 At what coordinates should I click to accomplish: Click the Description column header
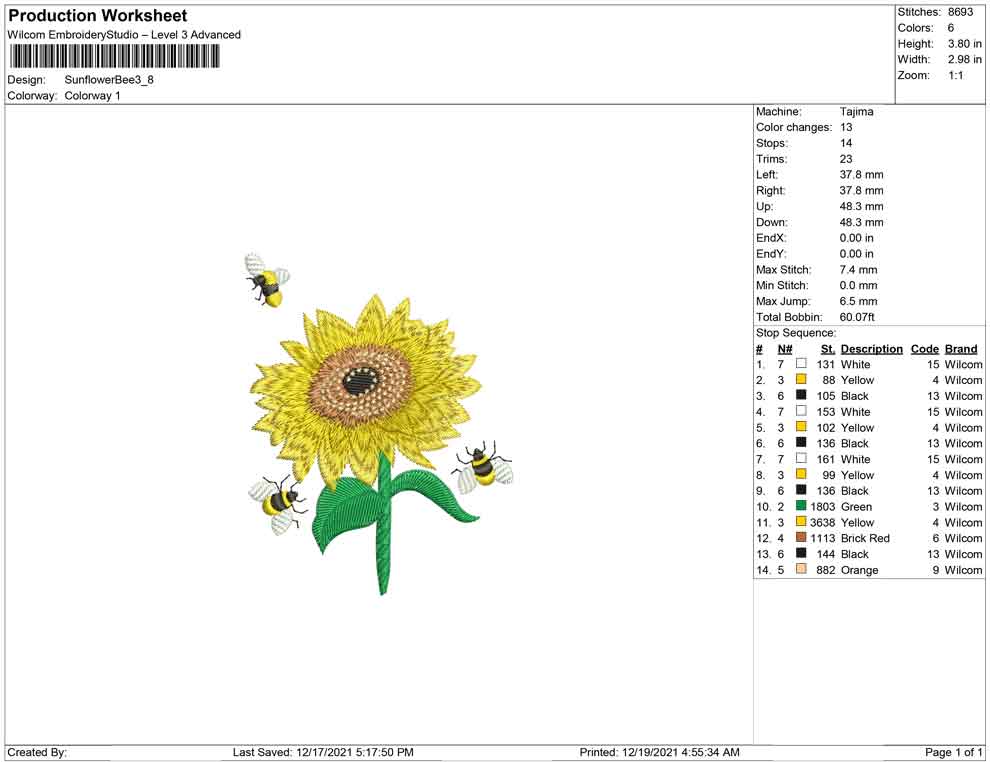(871, 349)
